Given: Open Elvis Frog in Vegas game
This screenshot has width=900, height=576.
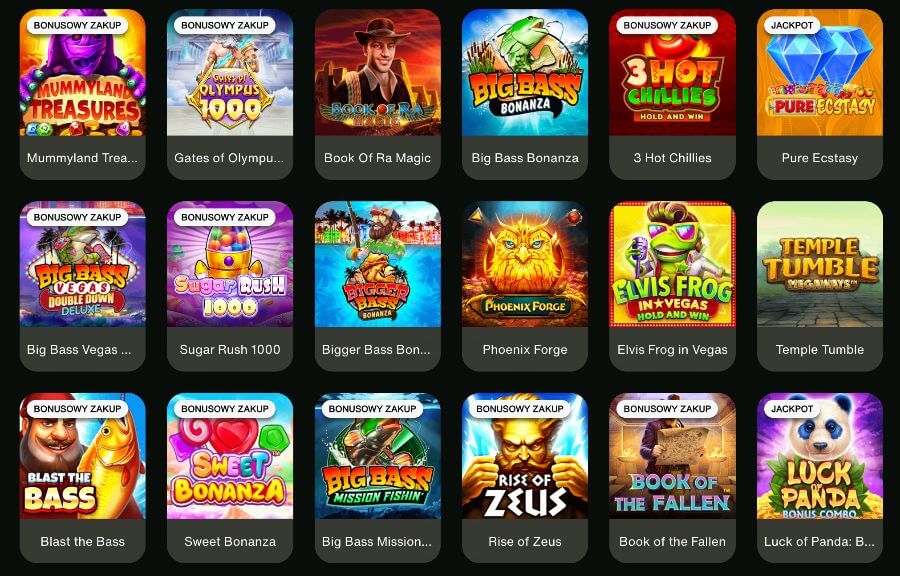Looking at the screenshot, I should pos(672,286).
